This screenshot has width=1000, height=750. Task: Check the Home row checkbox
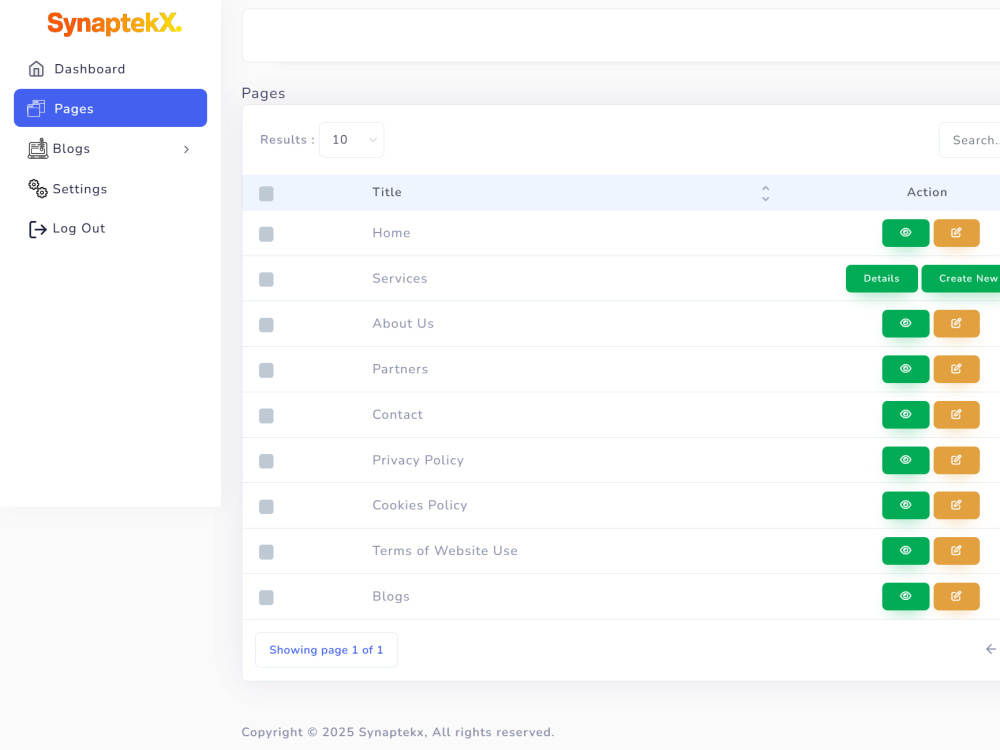click(267, 234)
